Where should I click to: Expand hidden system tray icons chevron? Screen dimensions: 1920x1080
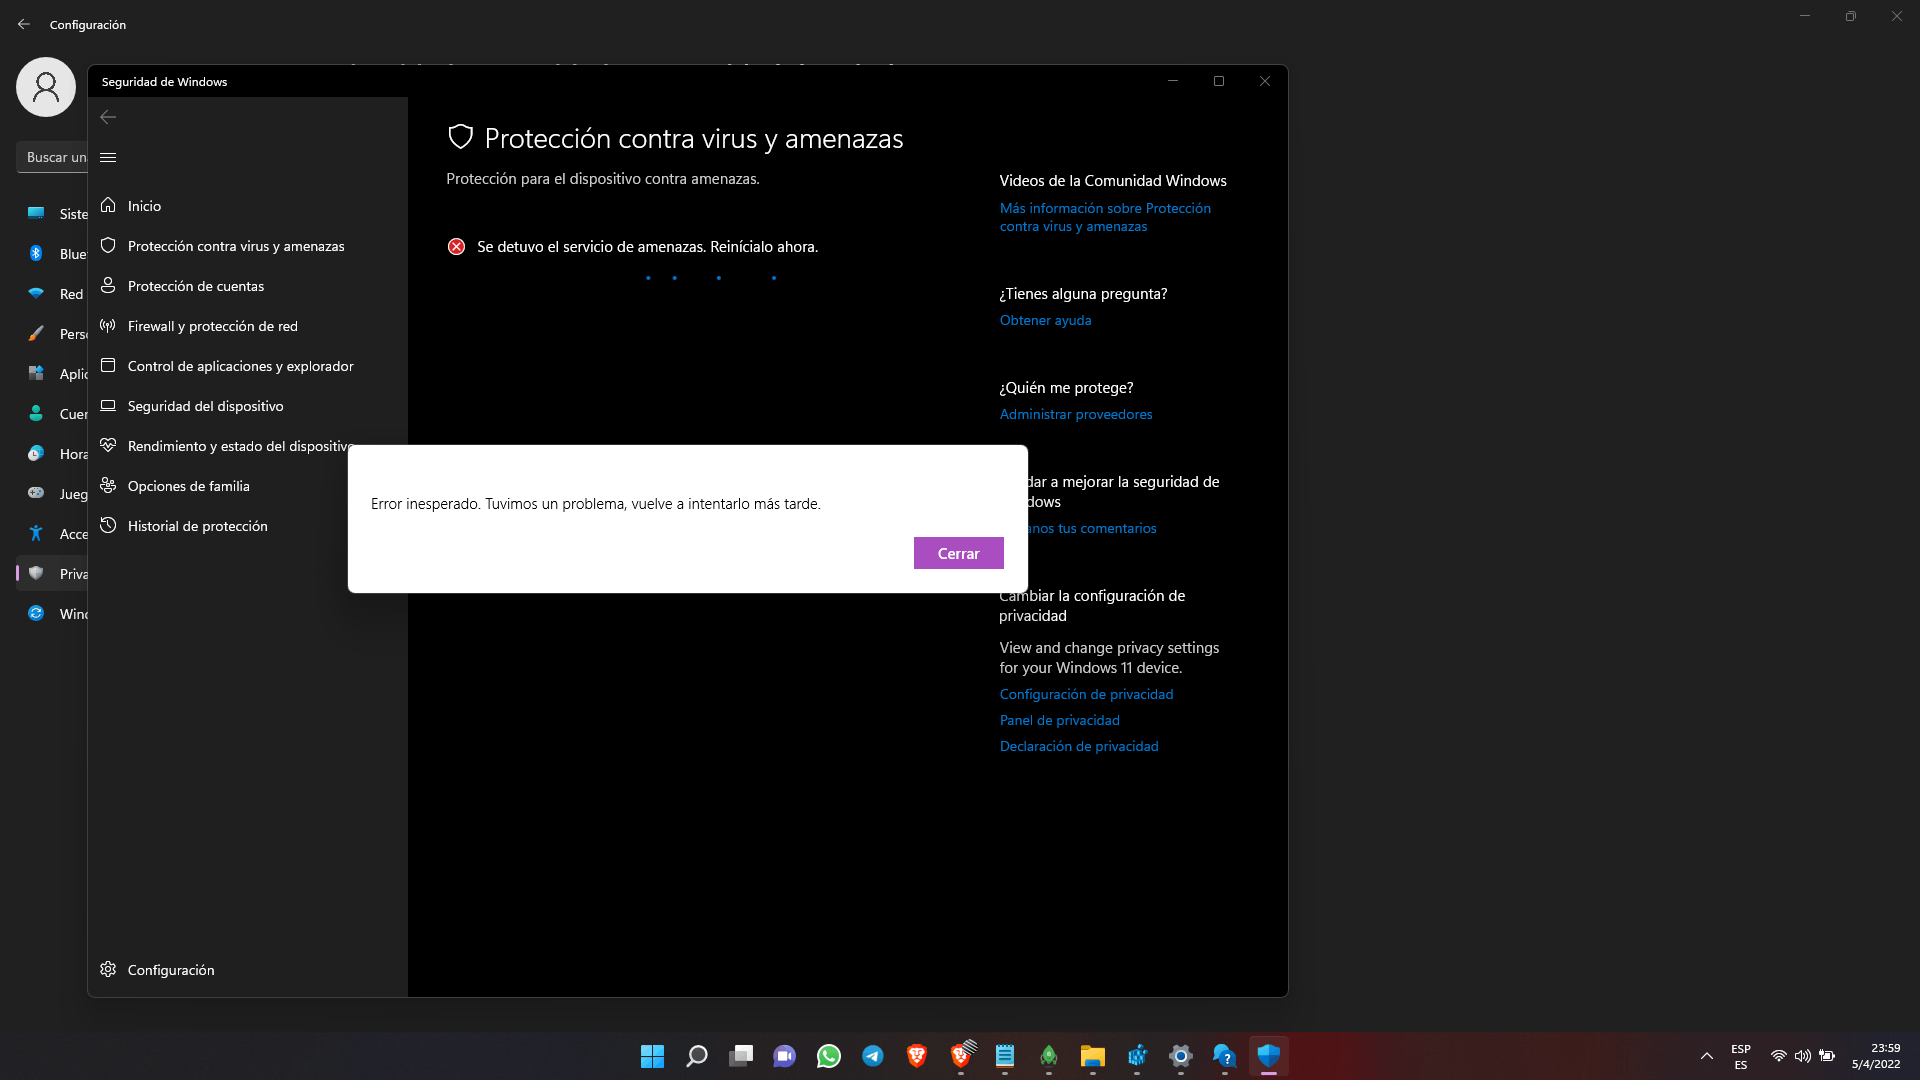click(1706, 1056)
